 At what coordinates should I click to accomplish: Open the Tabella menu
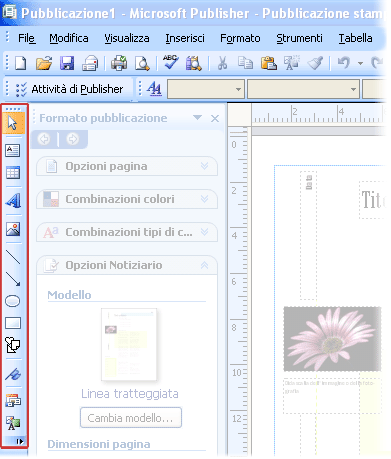pyautogui.click(x=355, y=38)
